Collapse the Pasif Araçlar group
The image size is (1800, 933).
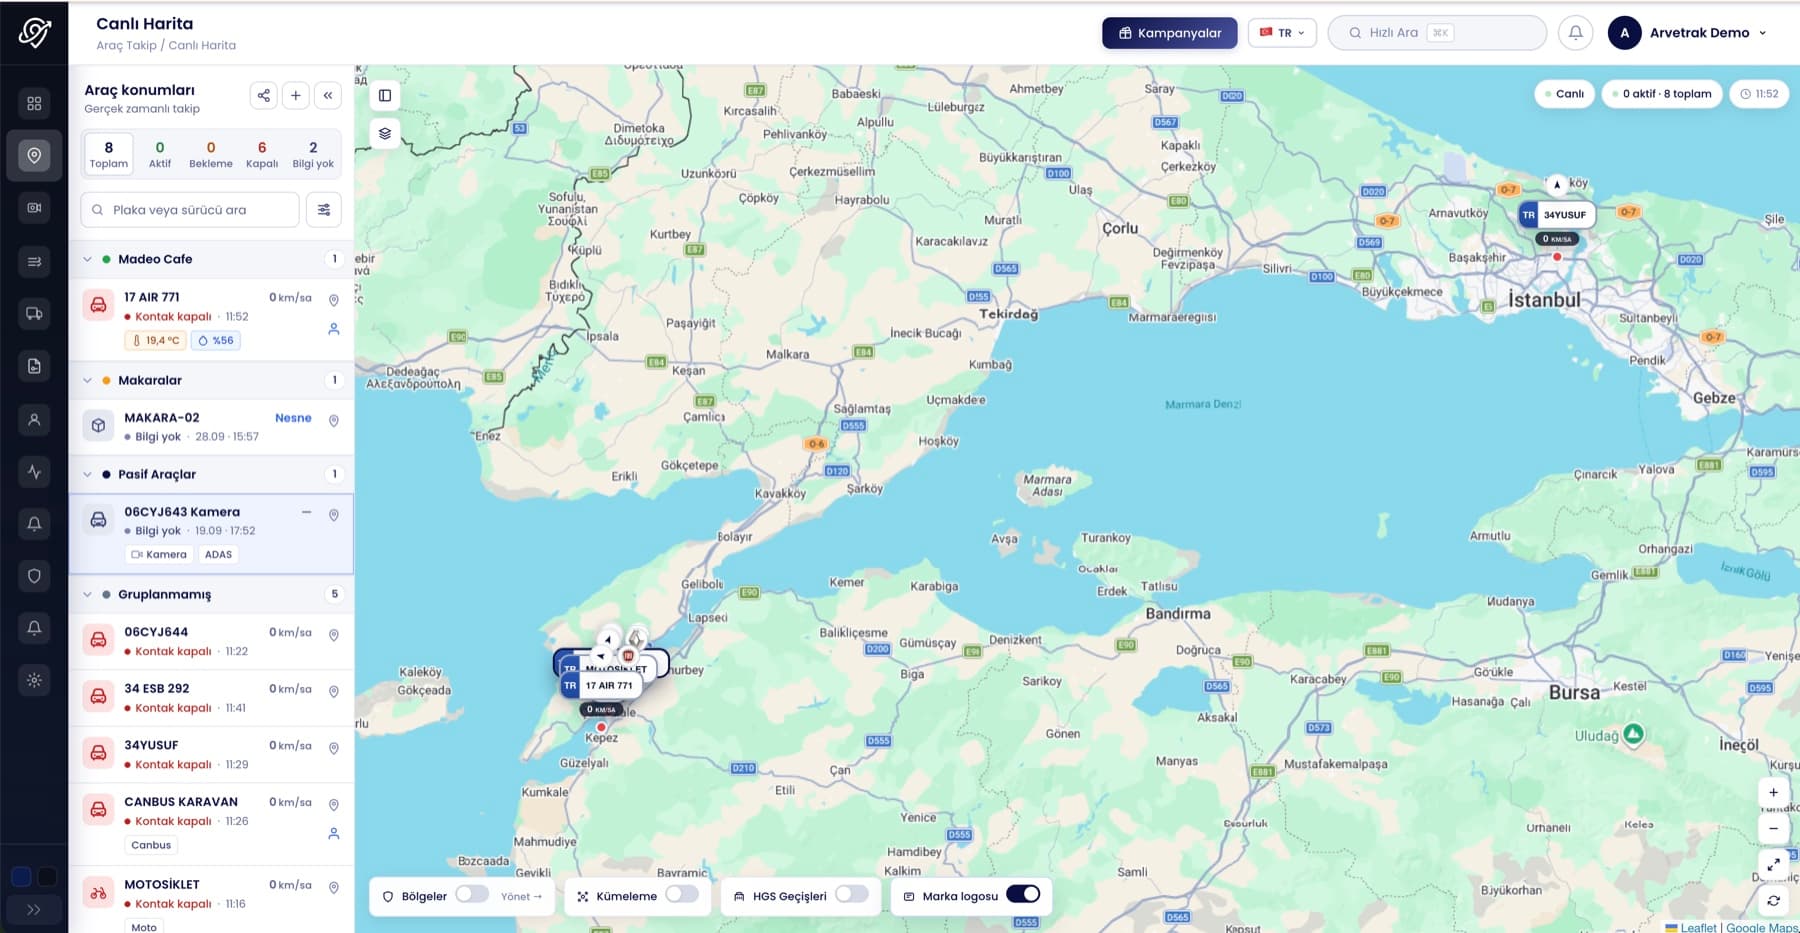(87, 474)
